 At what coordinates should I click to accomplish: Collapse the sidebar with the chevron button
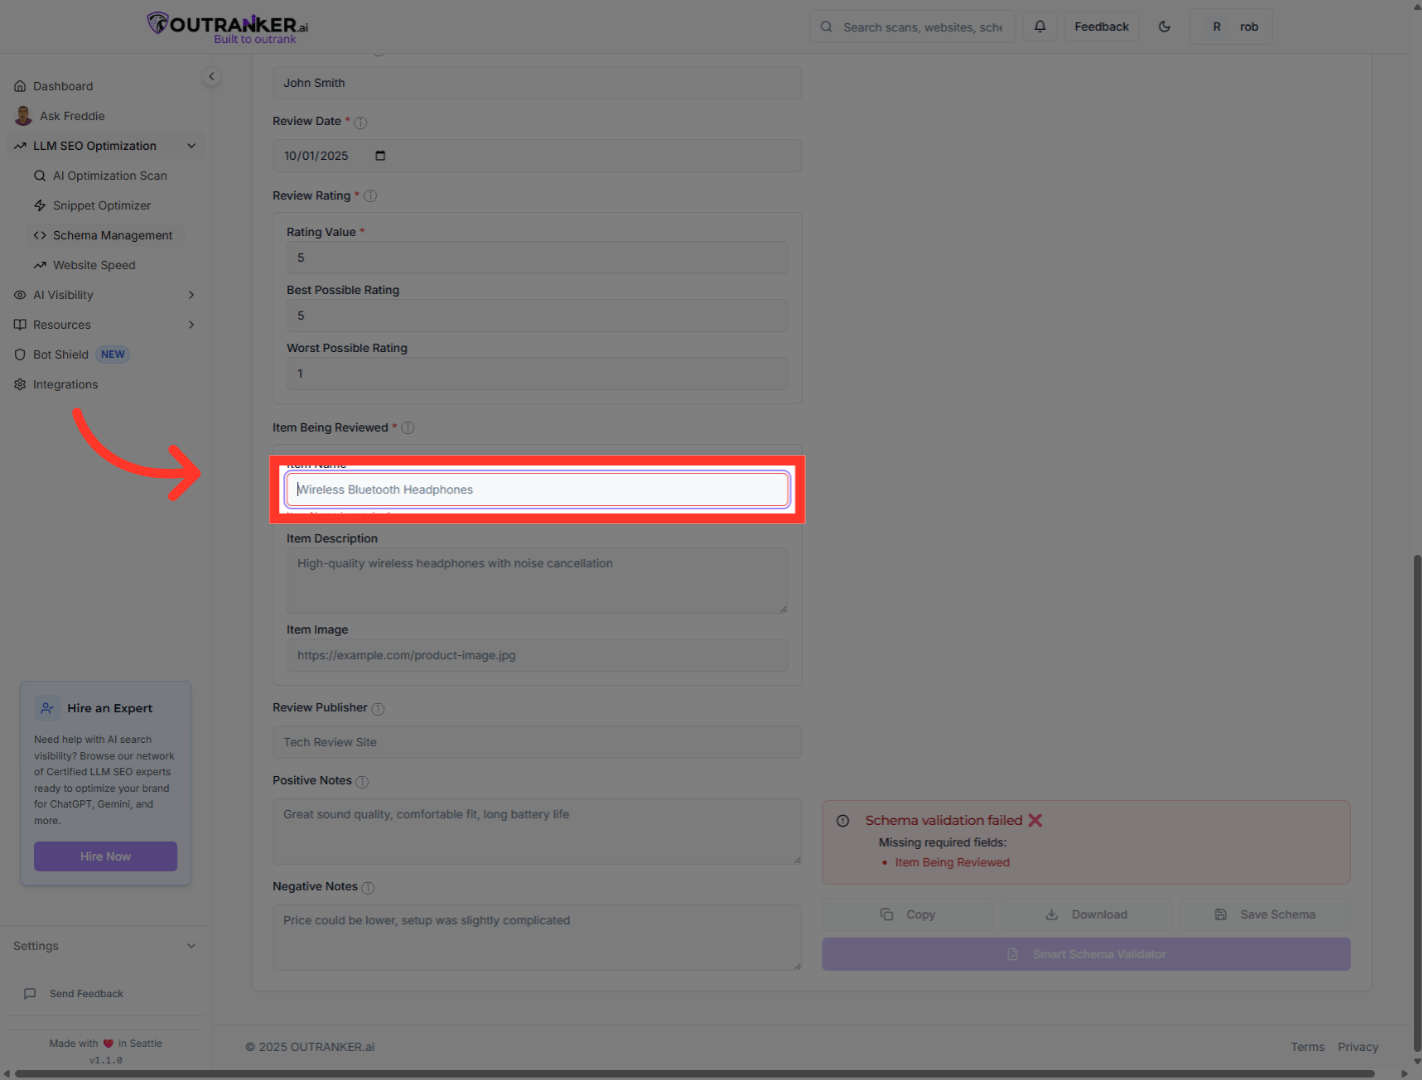coord(211,77)
